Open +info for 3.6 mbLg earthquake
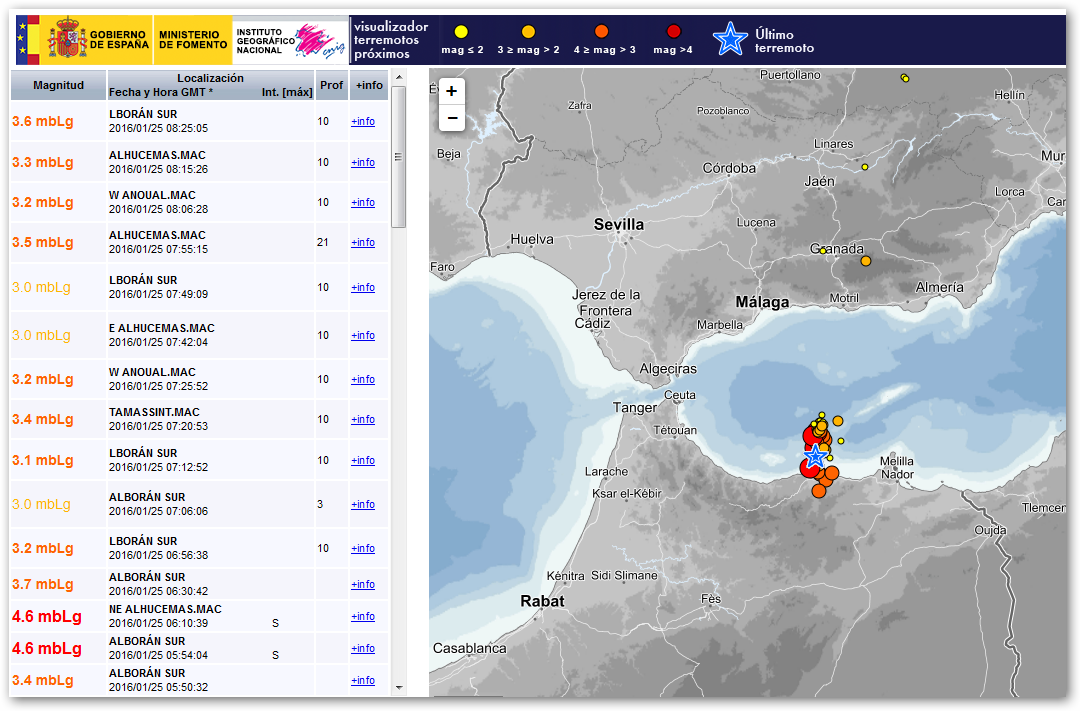This screenshot has width=1080, height=711. [x=363, y=122]
